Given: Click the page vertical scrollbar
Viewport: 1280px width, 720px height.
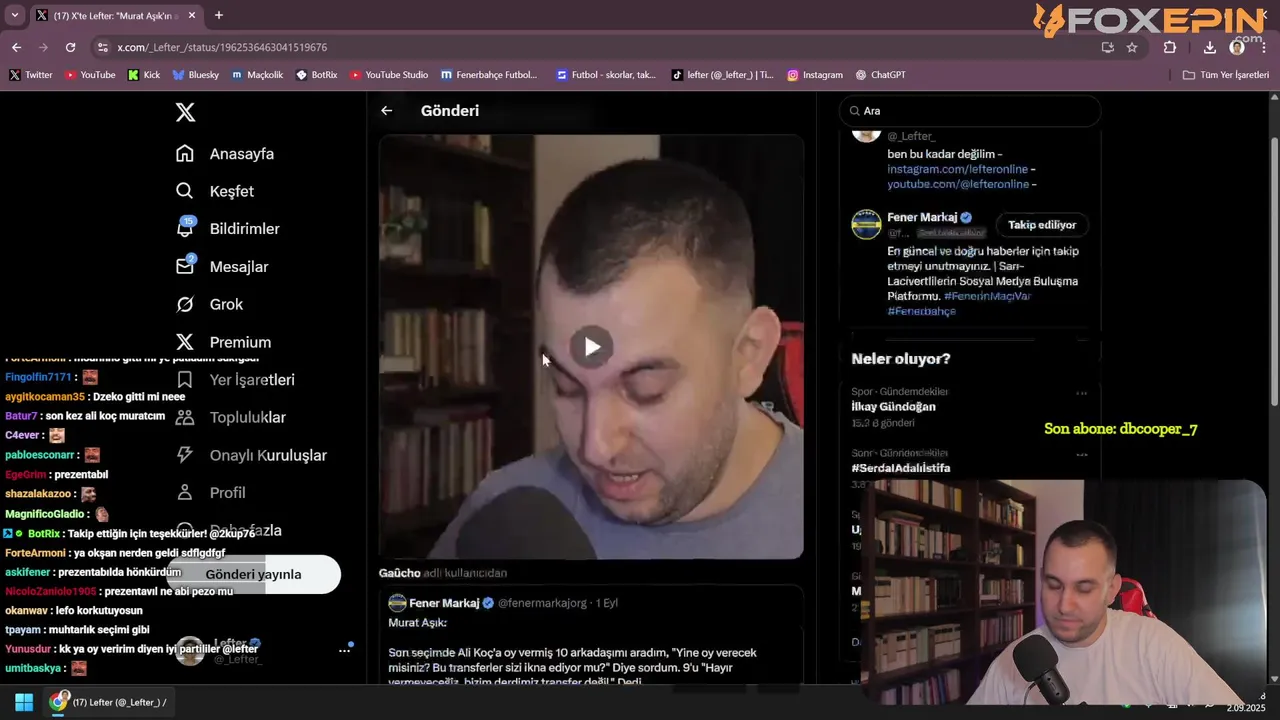Looking at the screenshot, I should 1273,270.
